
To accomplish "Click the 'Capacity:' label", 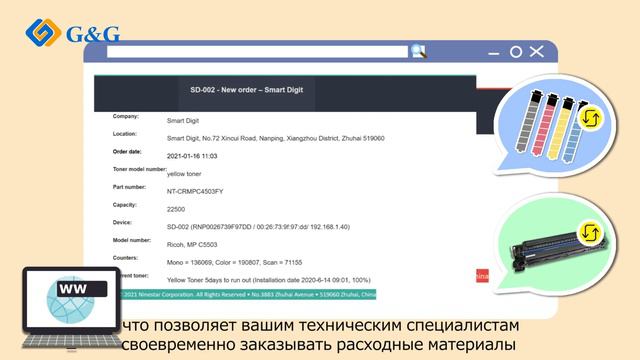I will pos(124,205).
